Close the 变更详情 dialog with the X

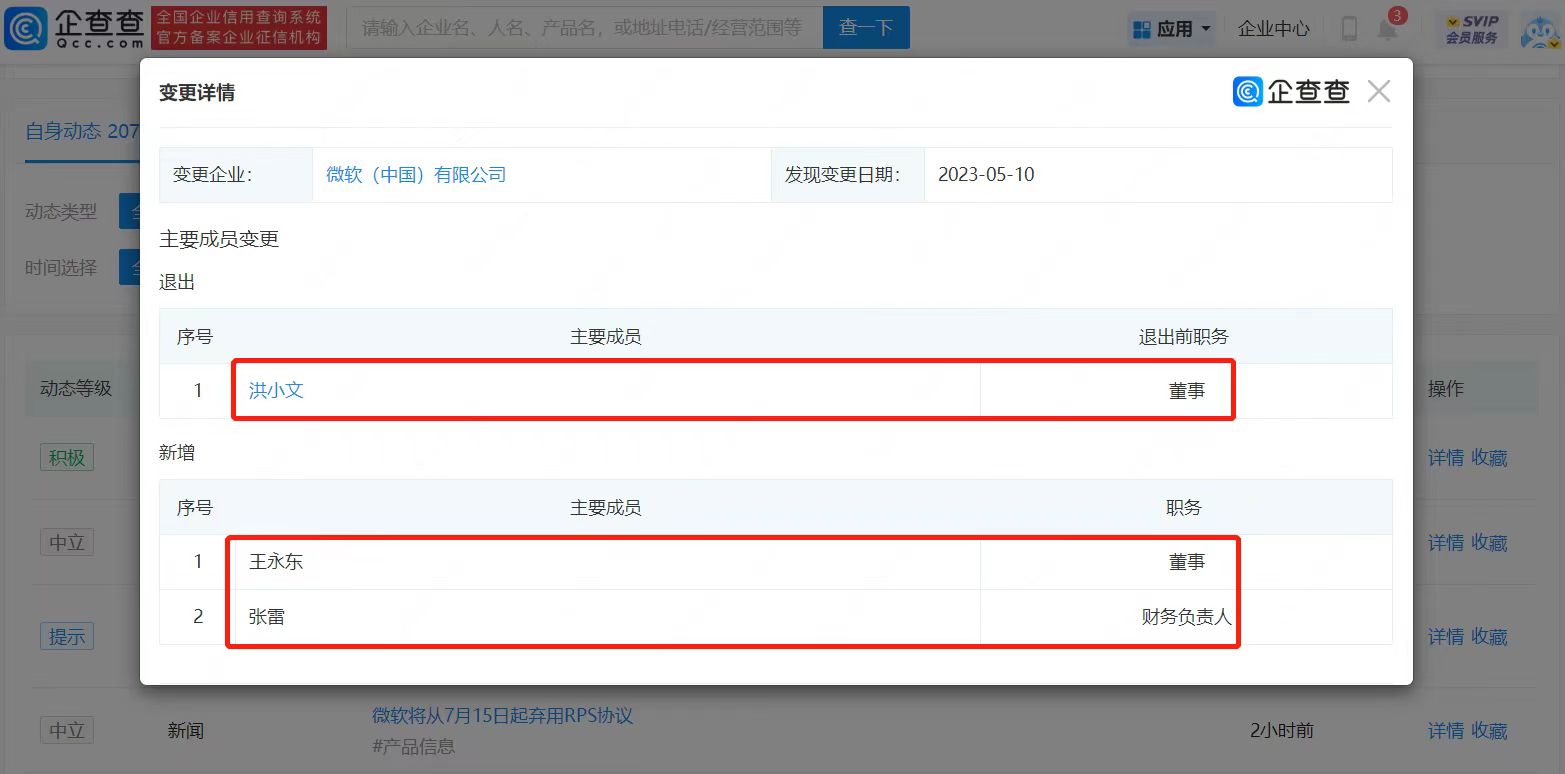(x=1379, y=92)
